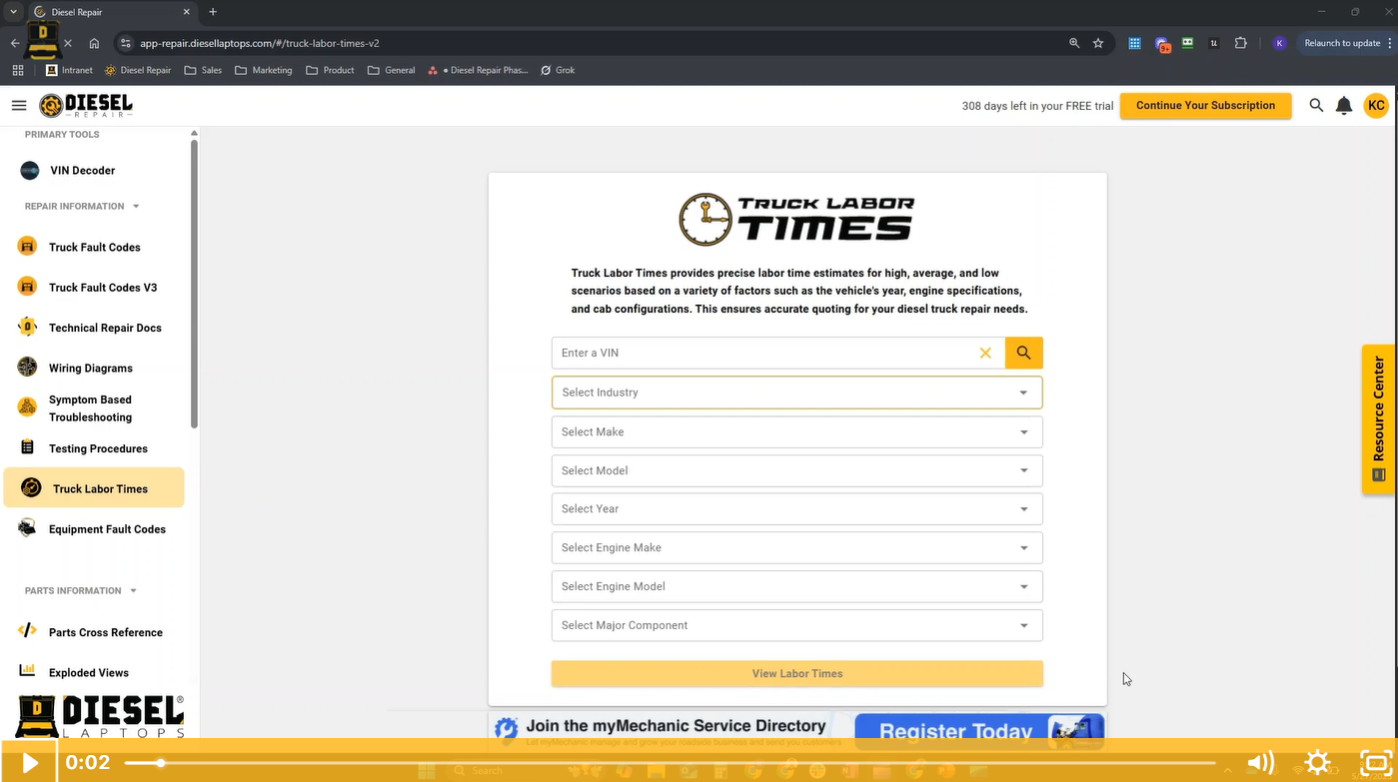This screenshot has height=782, width=1398.
Task: Open the Grok bookmark
Action: [x=557, y=70]
